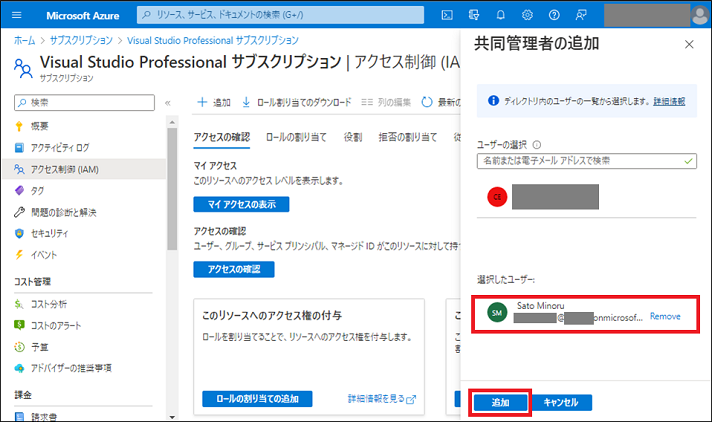Open コストのアラート in the sidebar
Screen dimensions: 712x422
[x=55, y=325]
